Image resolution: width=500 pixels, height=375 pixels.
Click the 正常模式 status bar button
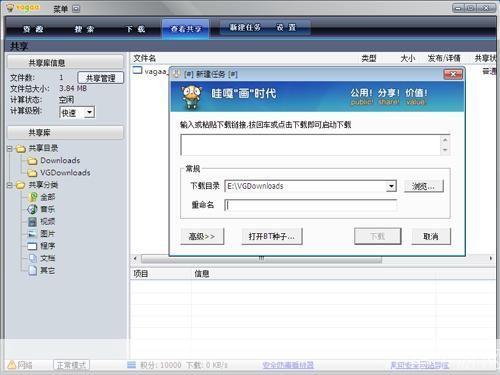pos(71,365)
